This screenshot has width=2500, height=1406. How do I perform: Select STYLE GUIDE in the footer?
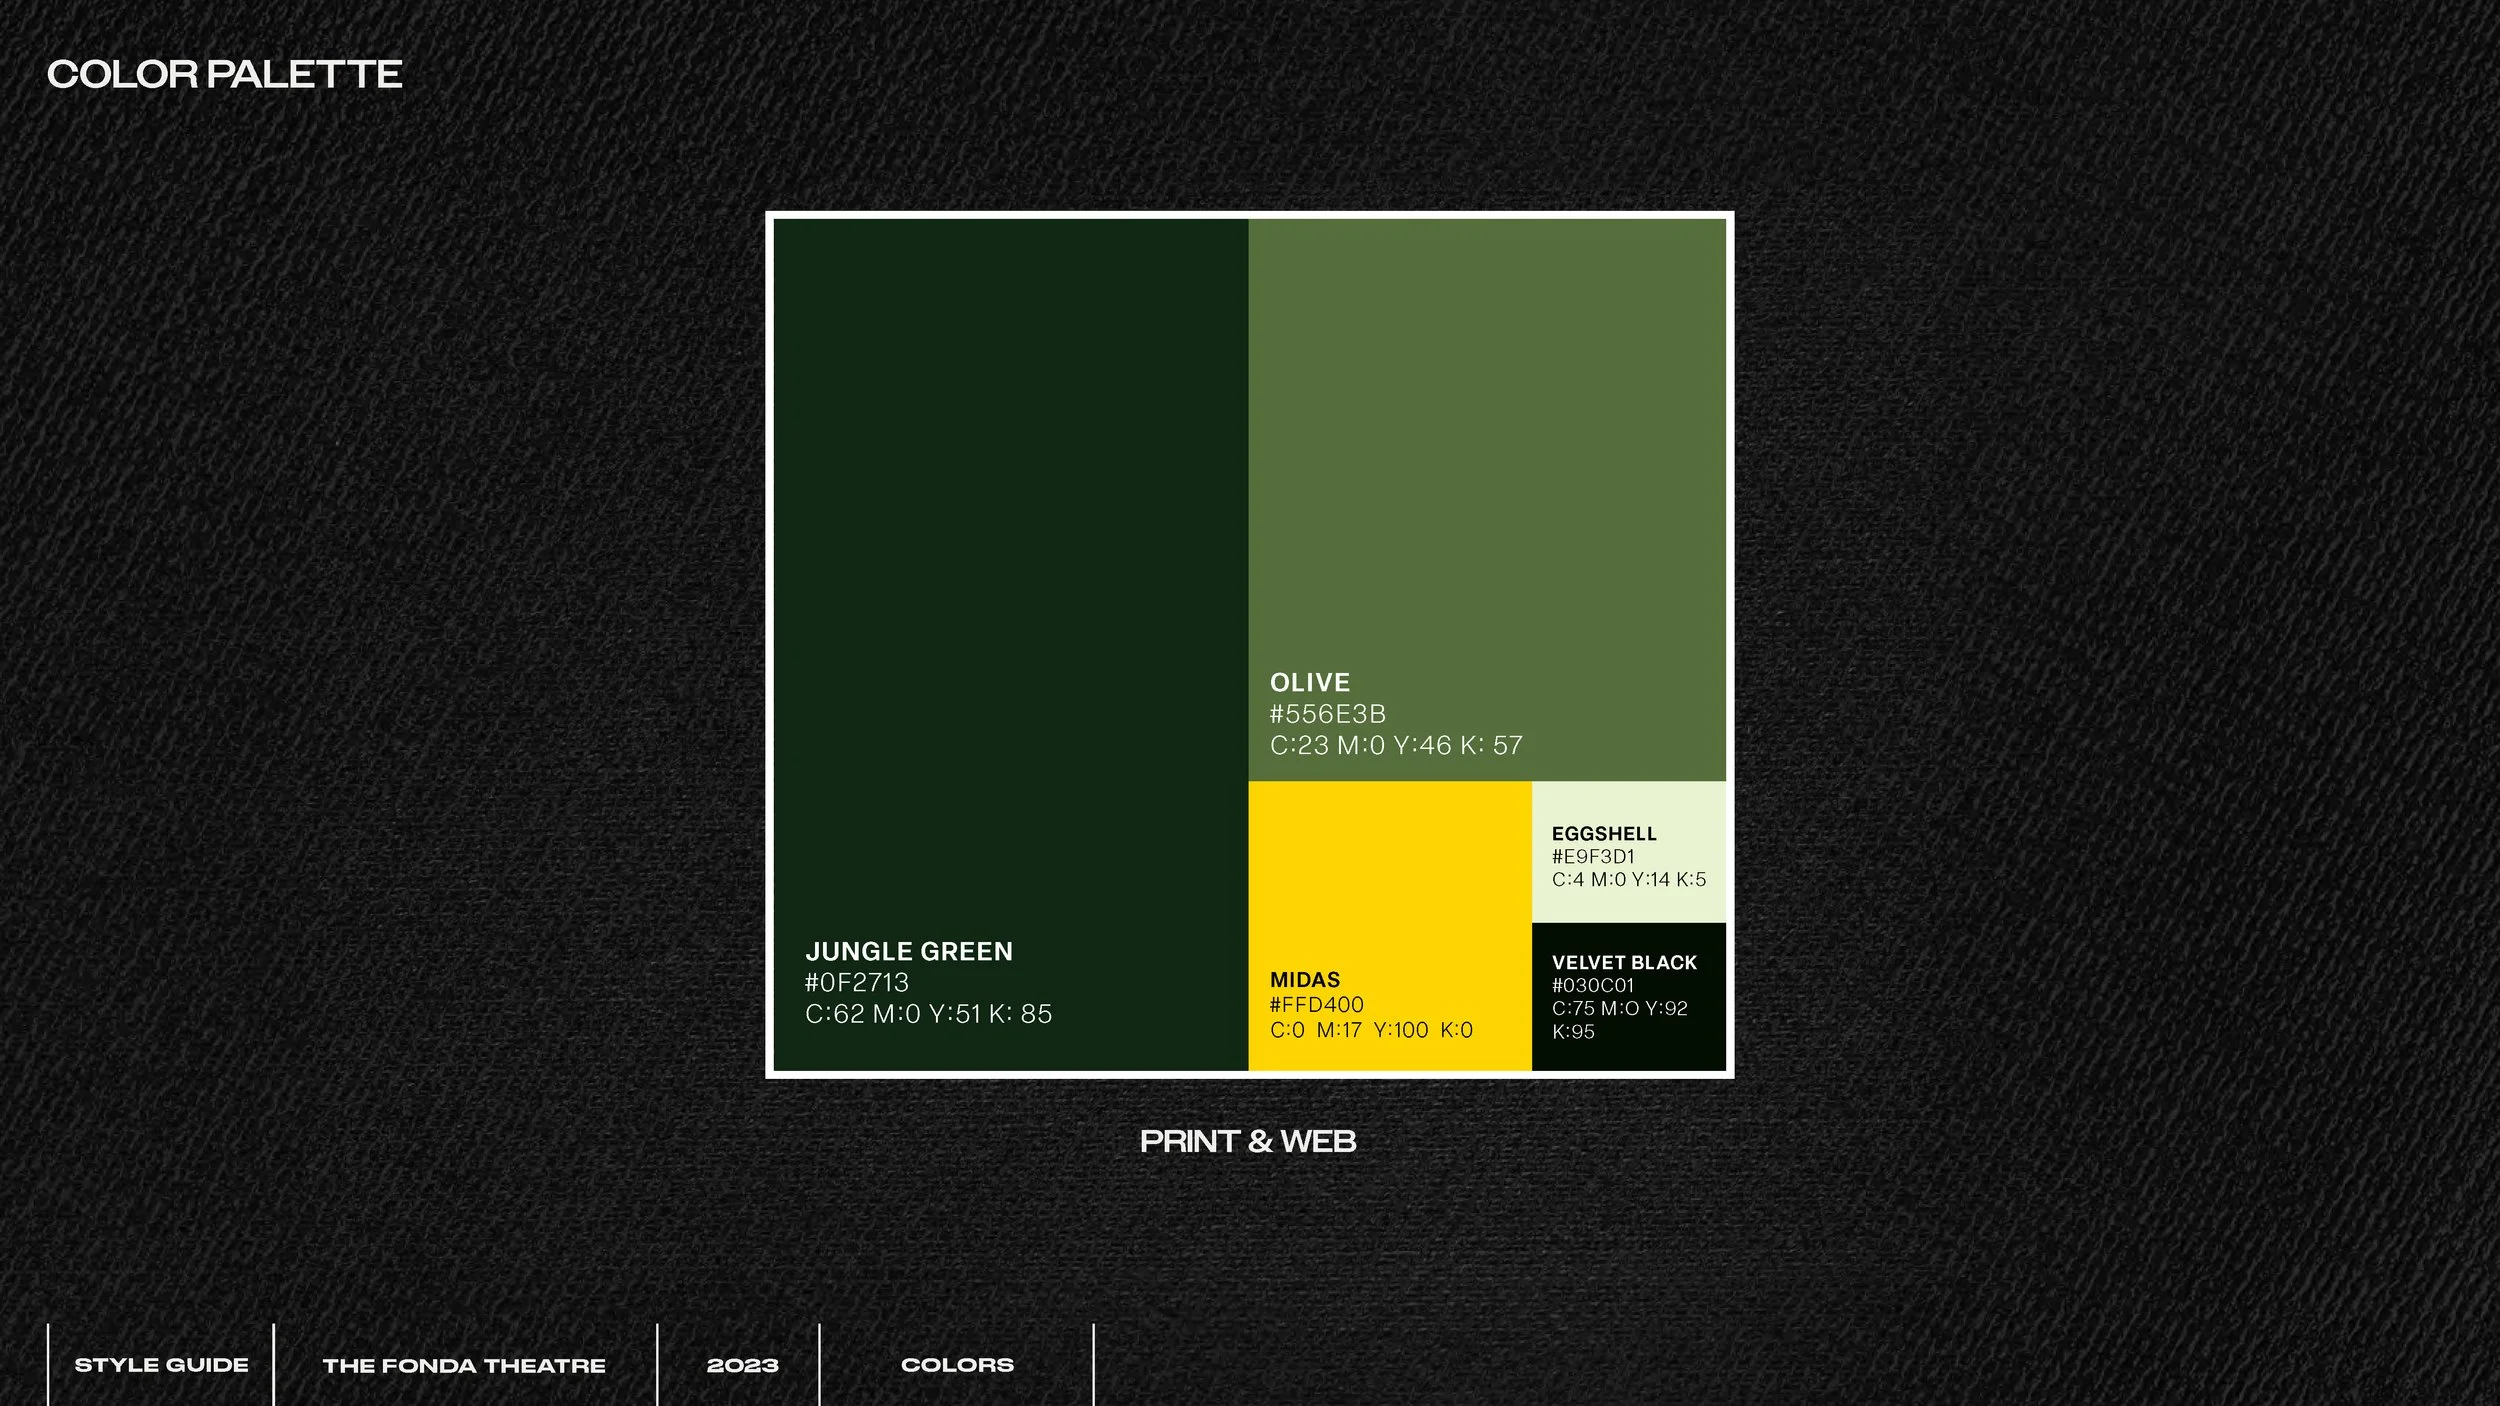[163, 1364]
